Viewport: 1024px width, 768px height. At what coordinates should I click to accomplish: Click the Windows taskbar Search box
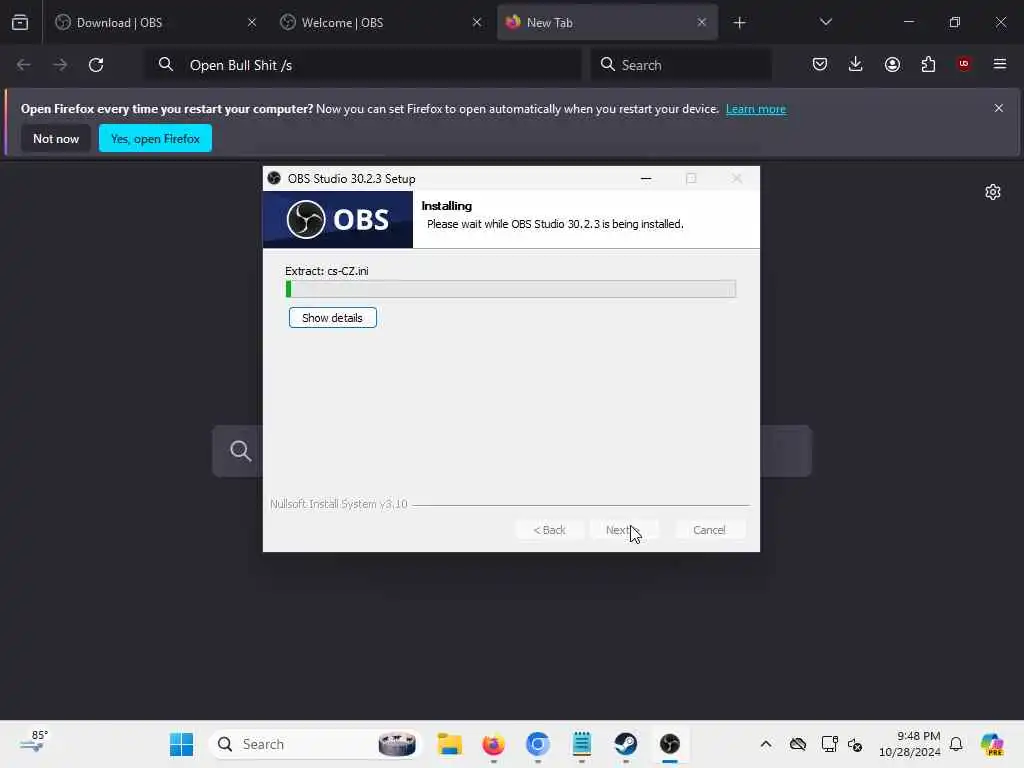[316, 744]
